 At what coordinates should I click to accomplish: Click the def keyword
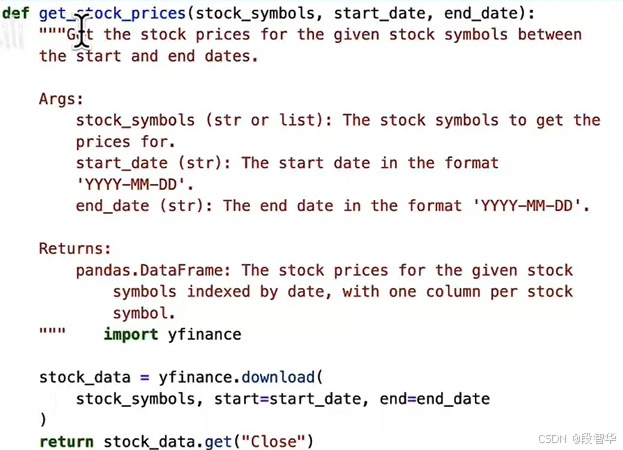[x=15, y=13]
